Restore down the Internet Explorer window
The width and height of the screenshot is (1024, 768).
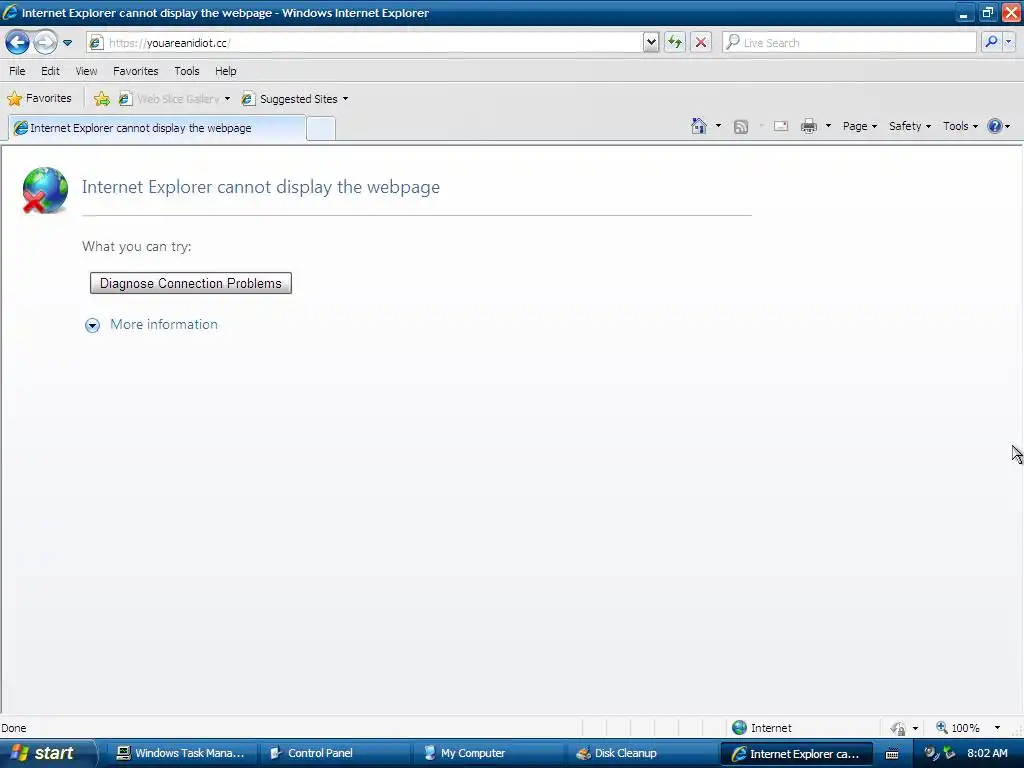point(987,13)
